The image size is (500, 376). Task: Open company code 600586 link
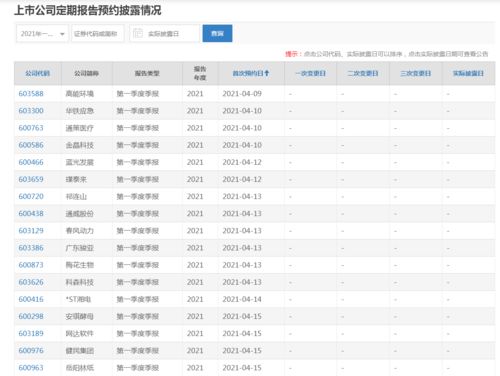coord(31,145)
